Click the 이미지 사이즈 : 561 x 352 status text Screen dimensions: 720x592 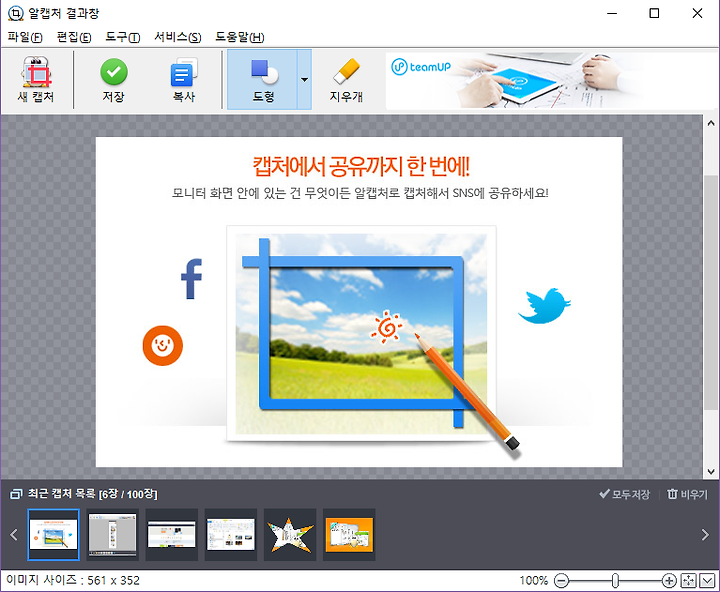tap(73, 581)
